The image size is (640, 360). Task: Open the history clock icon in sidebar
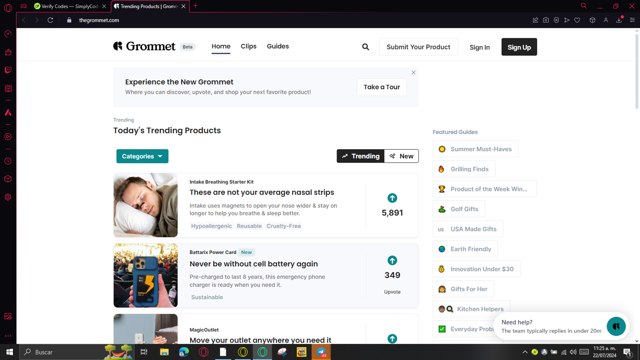8,161
